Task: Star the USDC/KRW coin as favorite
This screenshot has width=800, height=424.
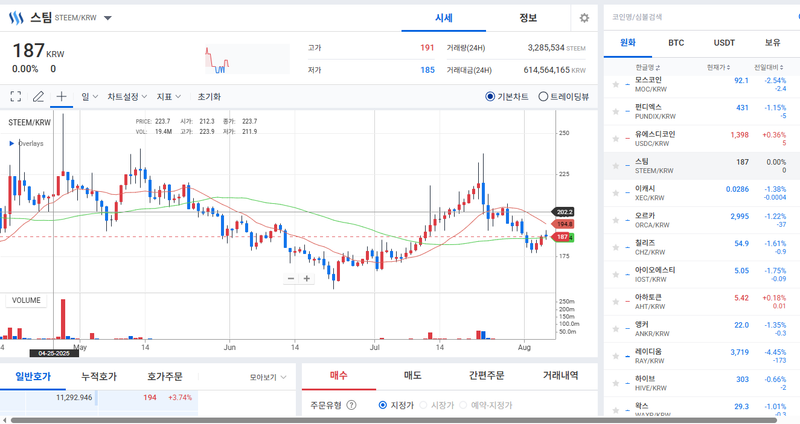Action: pos(616,138)
